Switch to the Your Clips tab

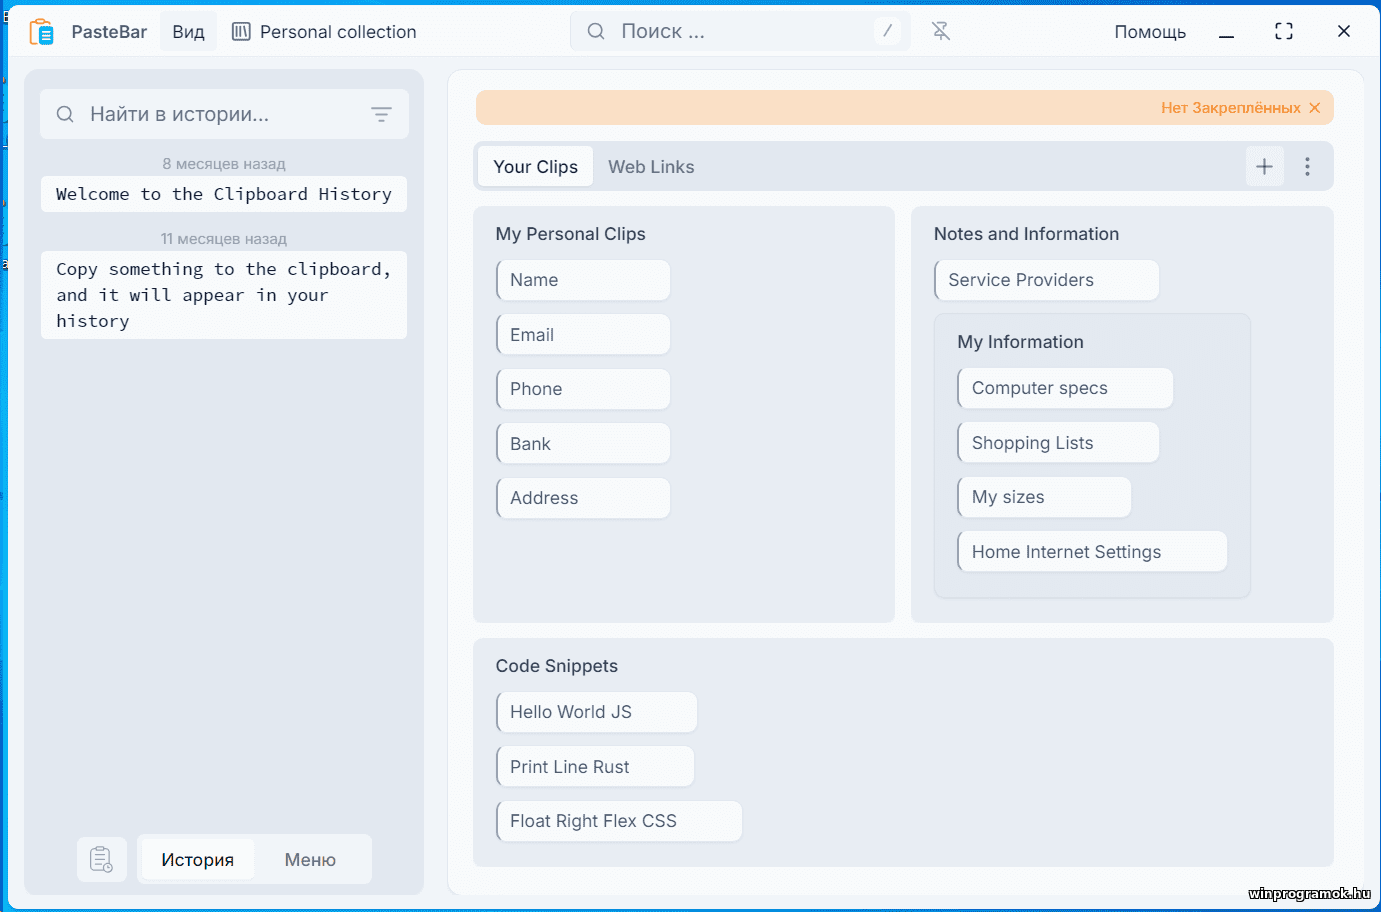535,167
